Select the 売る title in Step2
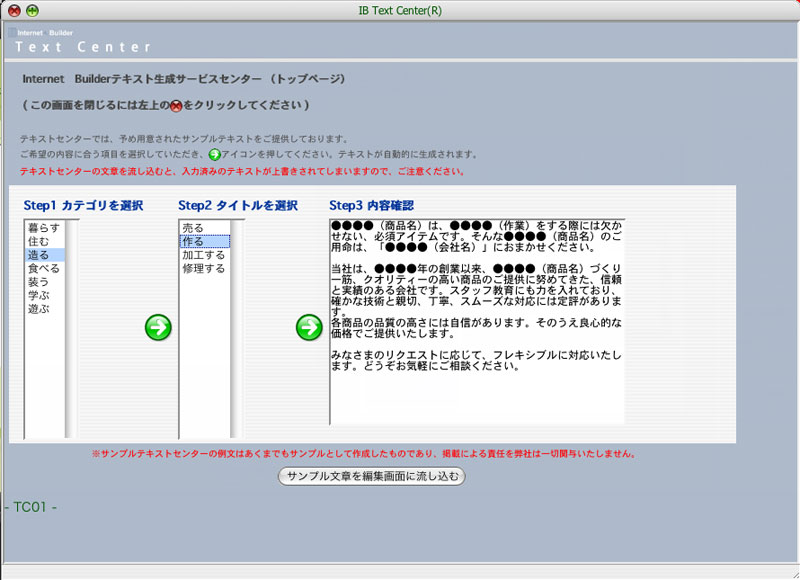800x580 pixels. click(x=193, y=228)
